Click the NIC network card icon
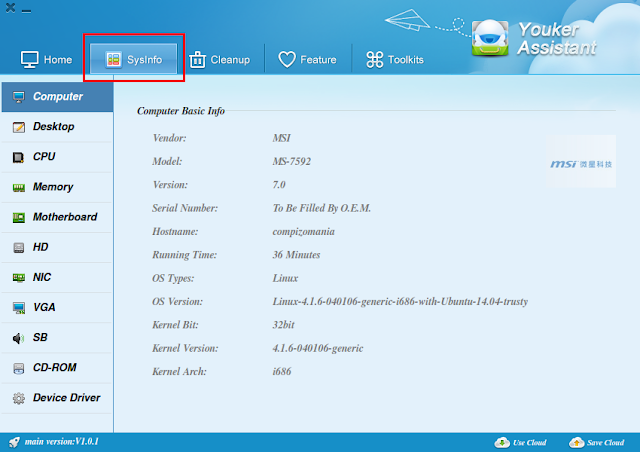The width and height of the screenshot is (640, 452). [18, 278]
